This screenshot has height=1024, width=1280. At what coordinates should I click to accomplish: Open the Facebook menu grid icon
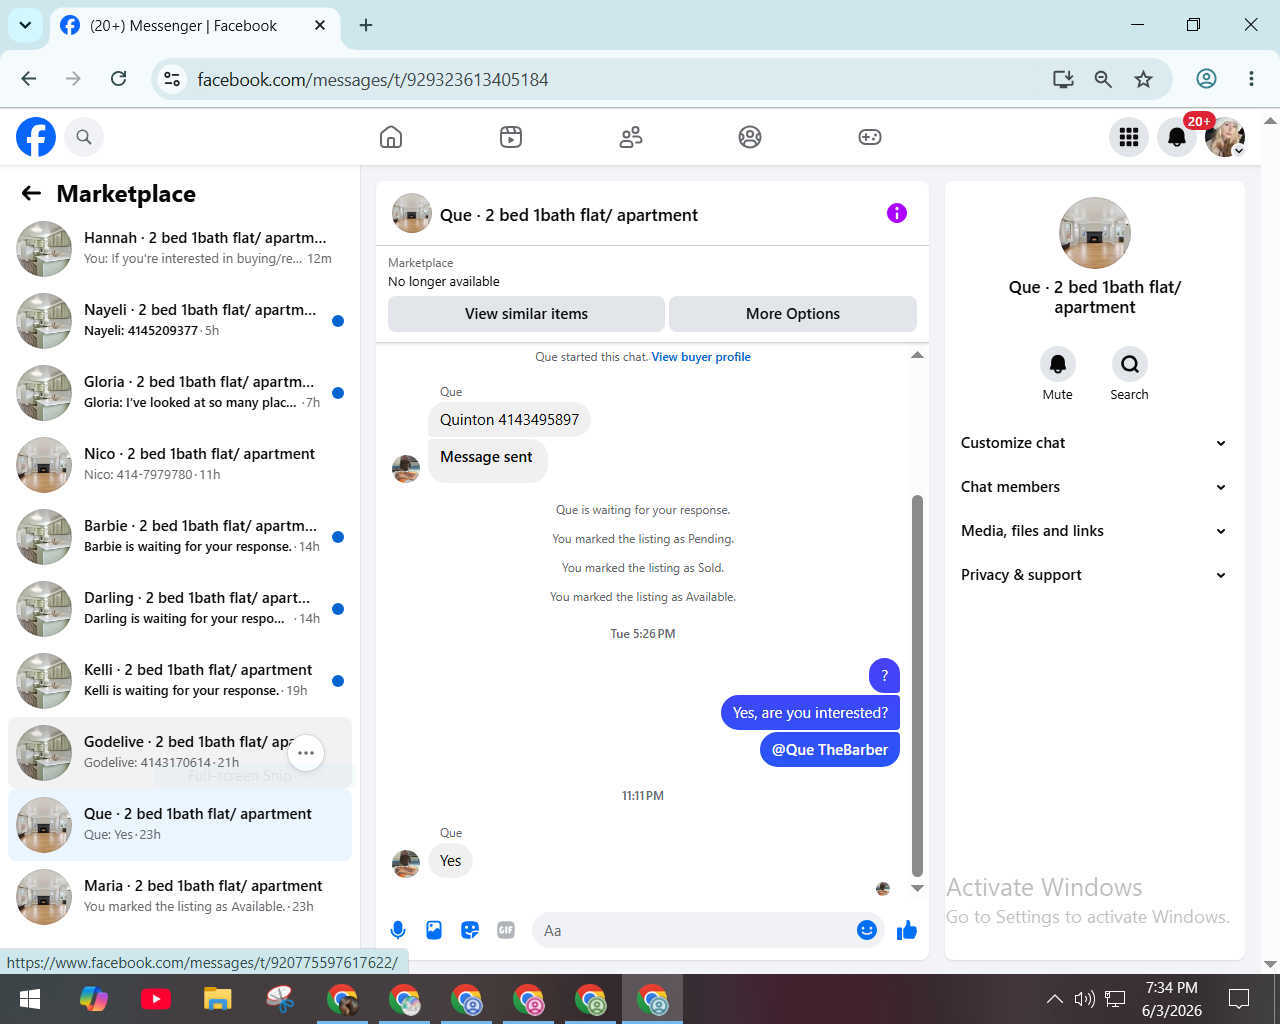[x=1129, y=137]
